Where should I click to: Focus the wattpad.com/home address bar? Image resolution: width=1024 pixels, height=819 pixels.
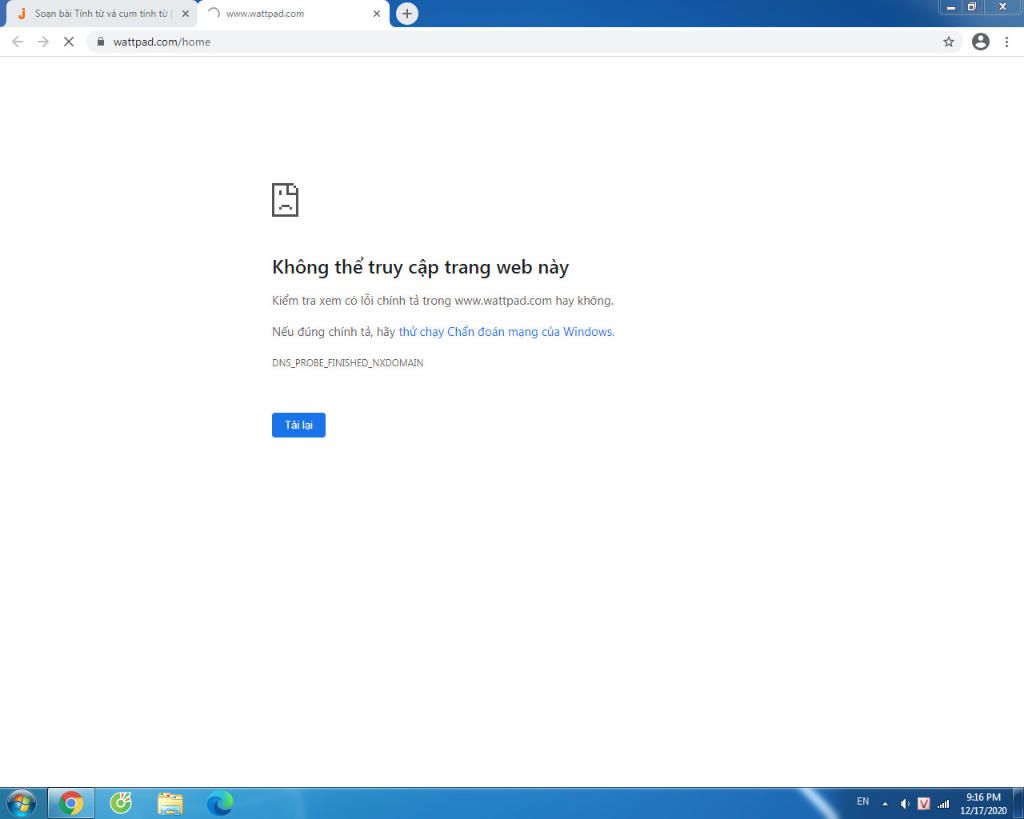[x=522, y=42]
